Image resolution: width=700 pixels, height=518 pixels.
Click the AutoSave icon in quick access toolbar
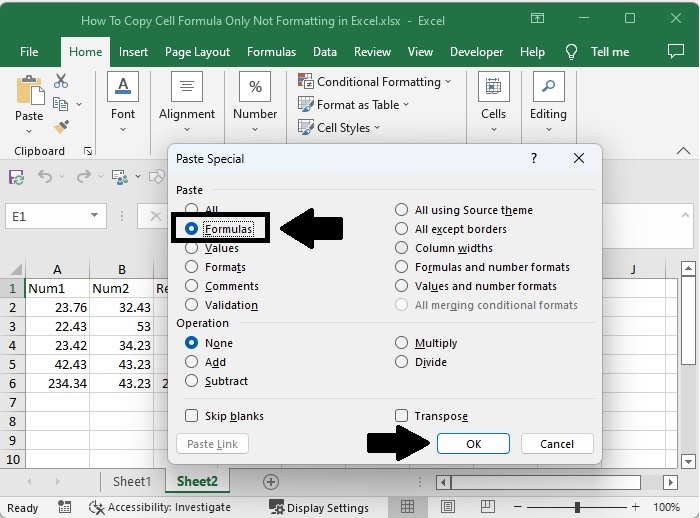17,177
